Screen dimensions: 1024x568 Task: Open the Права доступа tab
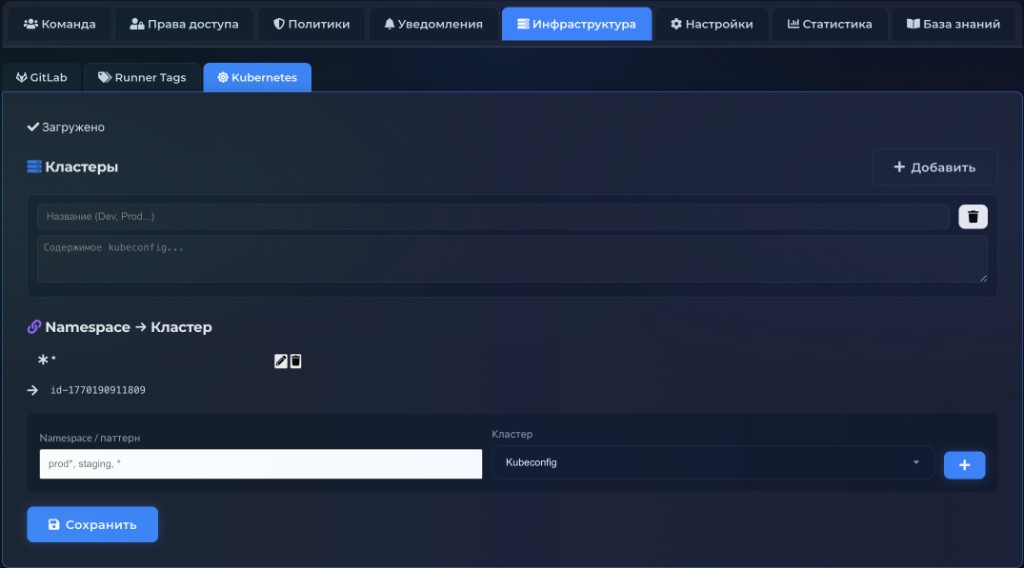(184, 24)
